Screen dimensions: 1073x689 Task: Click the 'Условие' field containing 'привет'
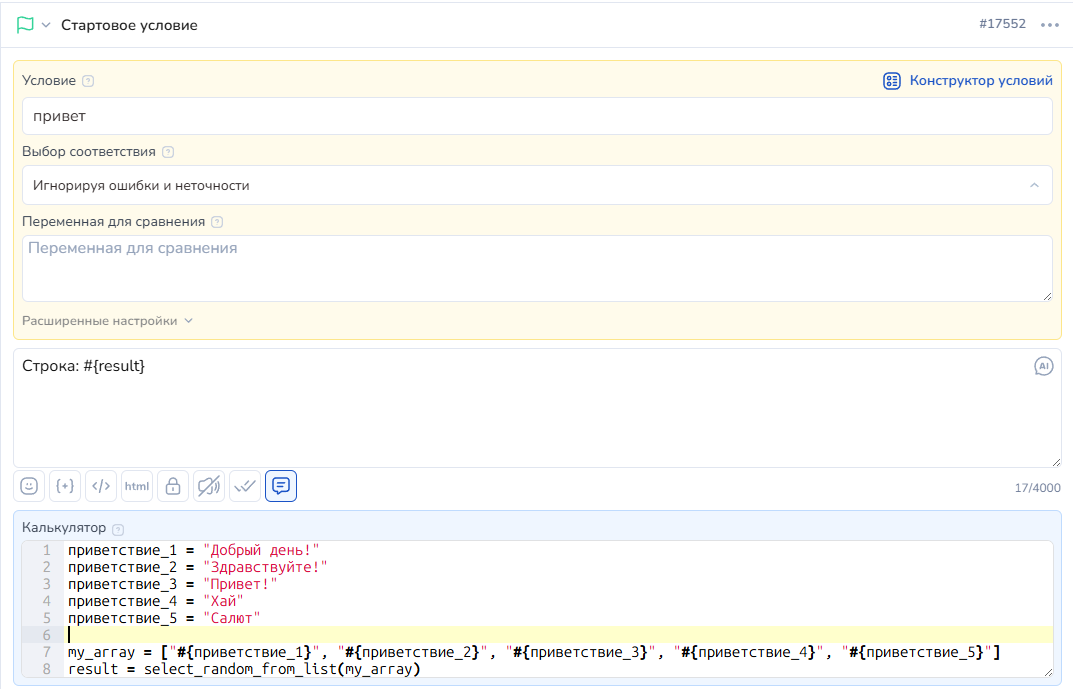tap(537, 116)
